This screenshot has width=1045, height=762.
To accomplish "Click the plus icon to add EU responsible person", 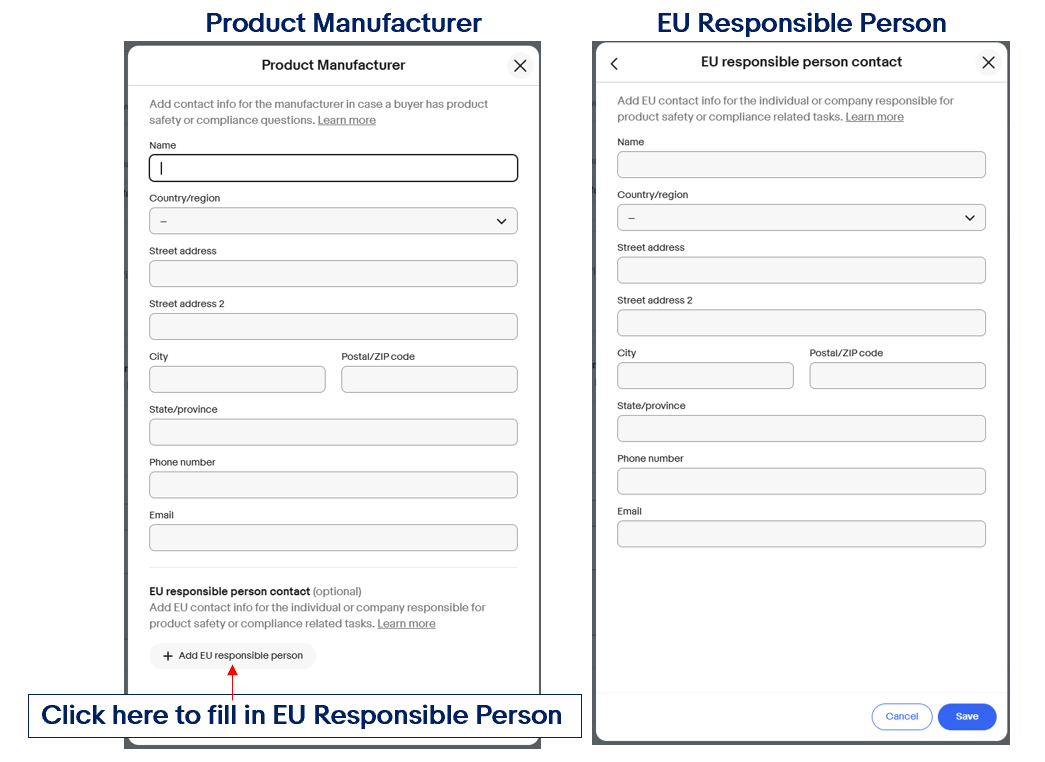I will click(x=168, y=656).
